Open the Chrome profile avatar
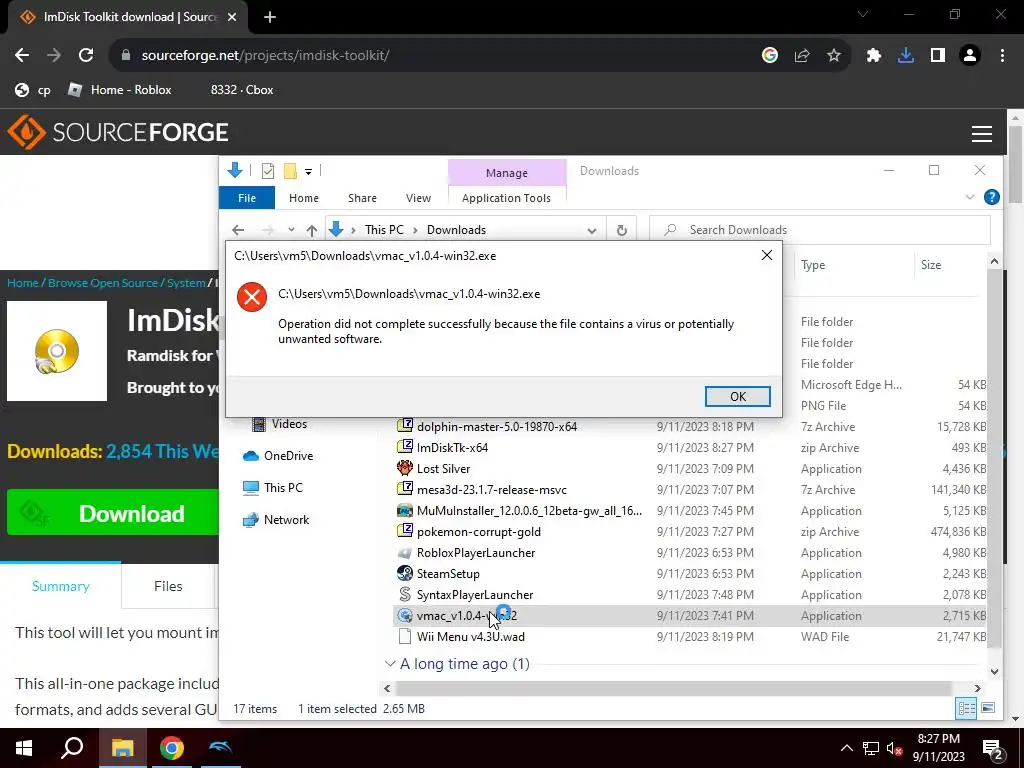Viewport: 1024px width, 768px height. click(x=970, y=56)
